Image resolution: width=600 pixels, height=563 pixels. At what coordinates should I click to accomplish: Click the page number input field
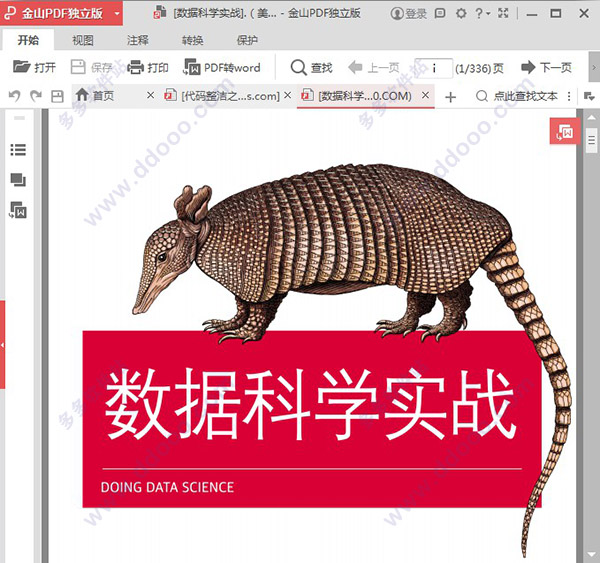pyautogui.click(x=434, y=68)
